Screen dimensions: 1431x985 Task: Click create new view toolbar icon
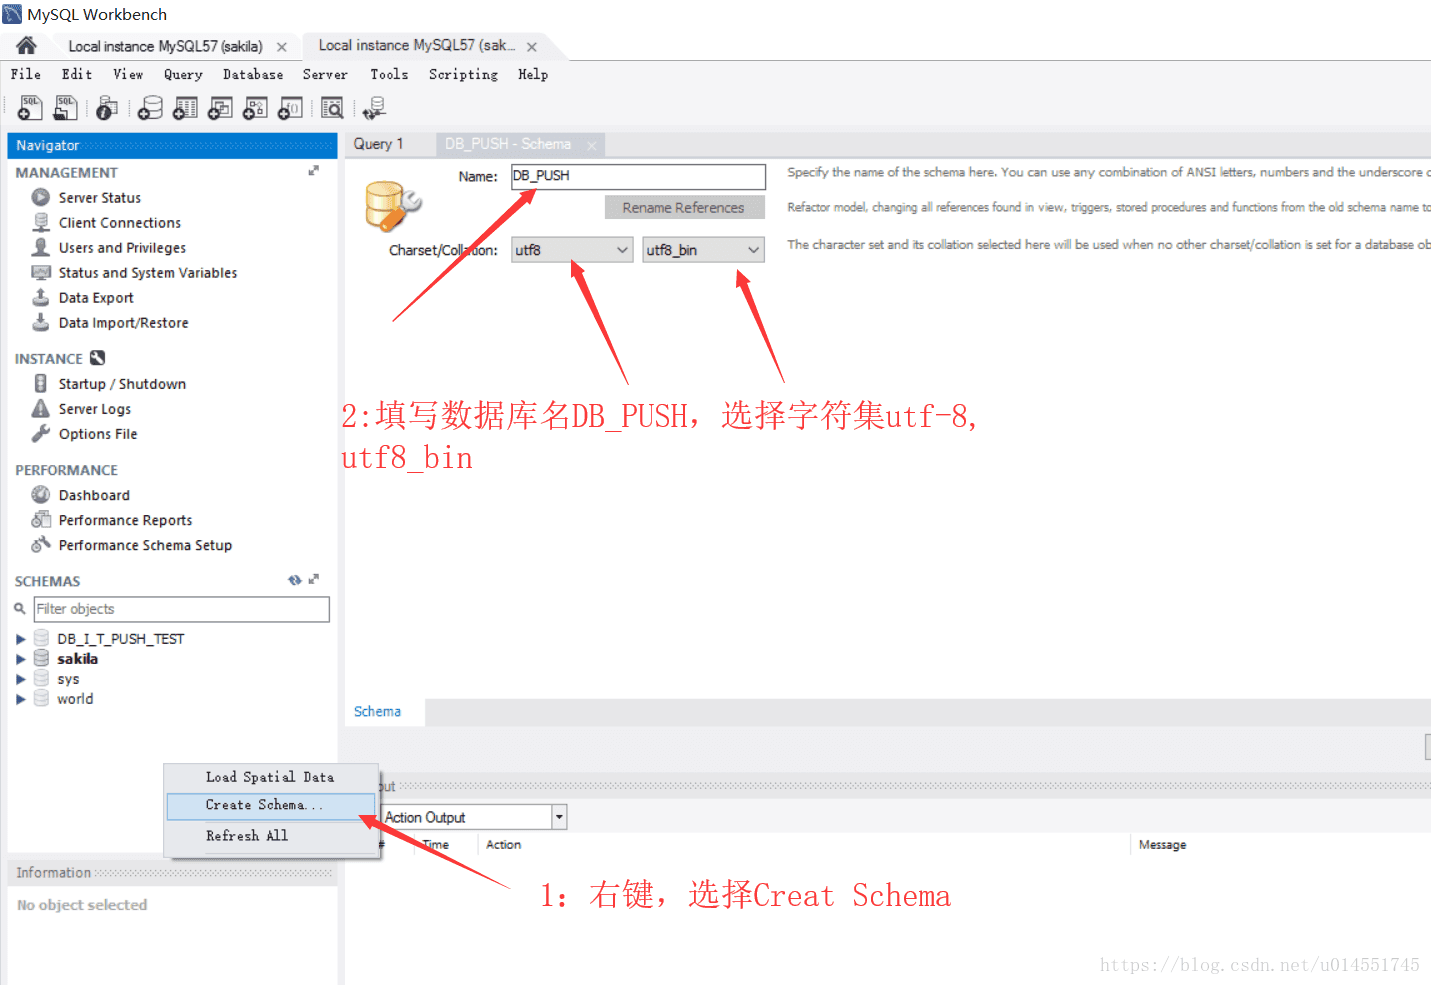coord(220,108)
